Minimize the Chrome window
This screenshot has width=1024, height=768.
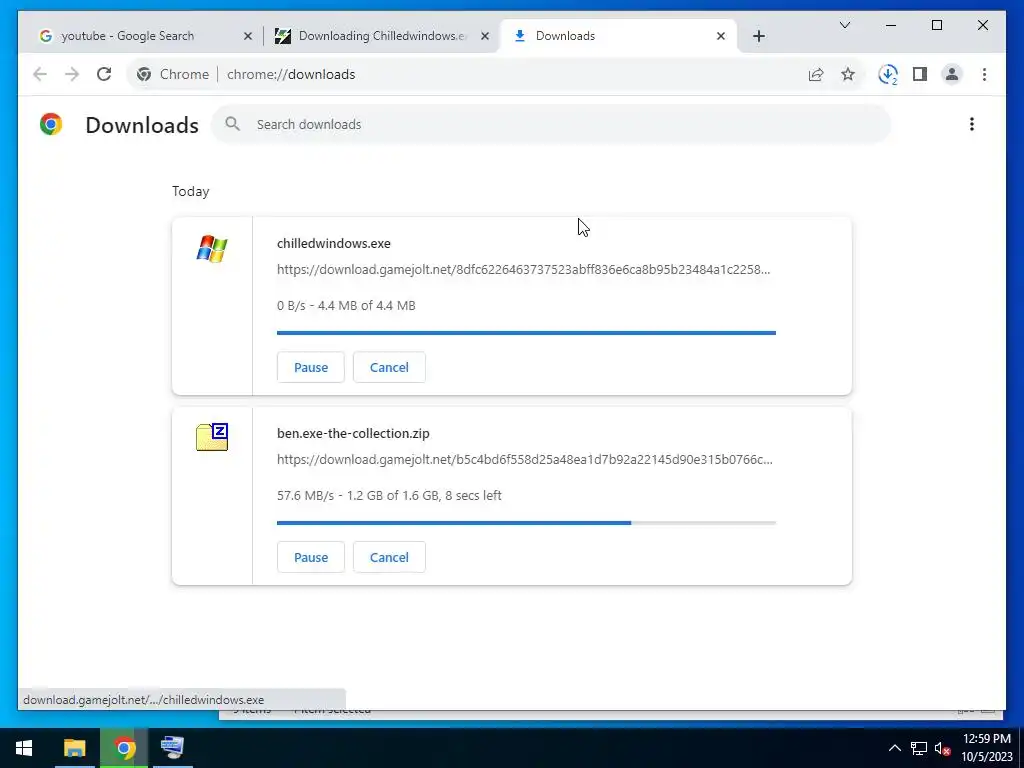tap(891, 25)
